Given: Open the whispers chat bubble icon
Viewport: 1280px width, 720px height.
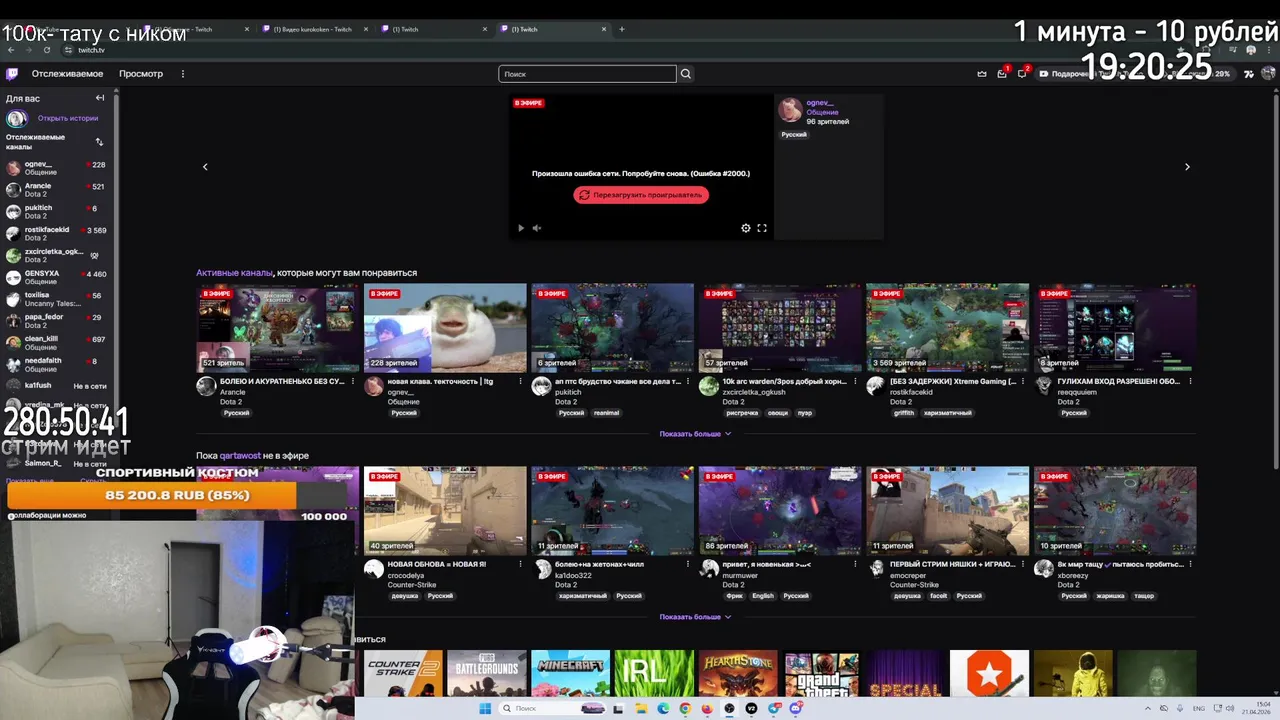Looking at the screenshot, I should 1022,74.
